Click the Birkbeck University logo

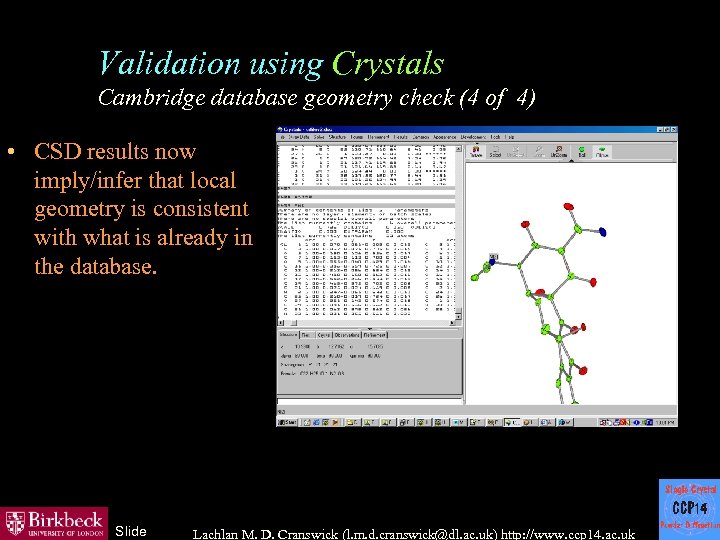(54, 523)
